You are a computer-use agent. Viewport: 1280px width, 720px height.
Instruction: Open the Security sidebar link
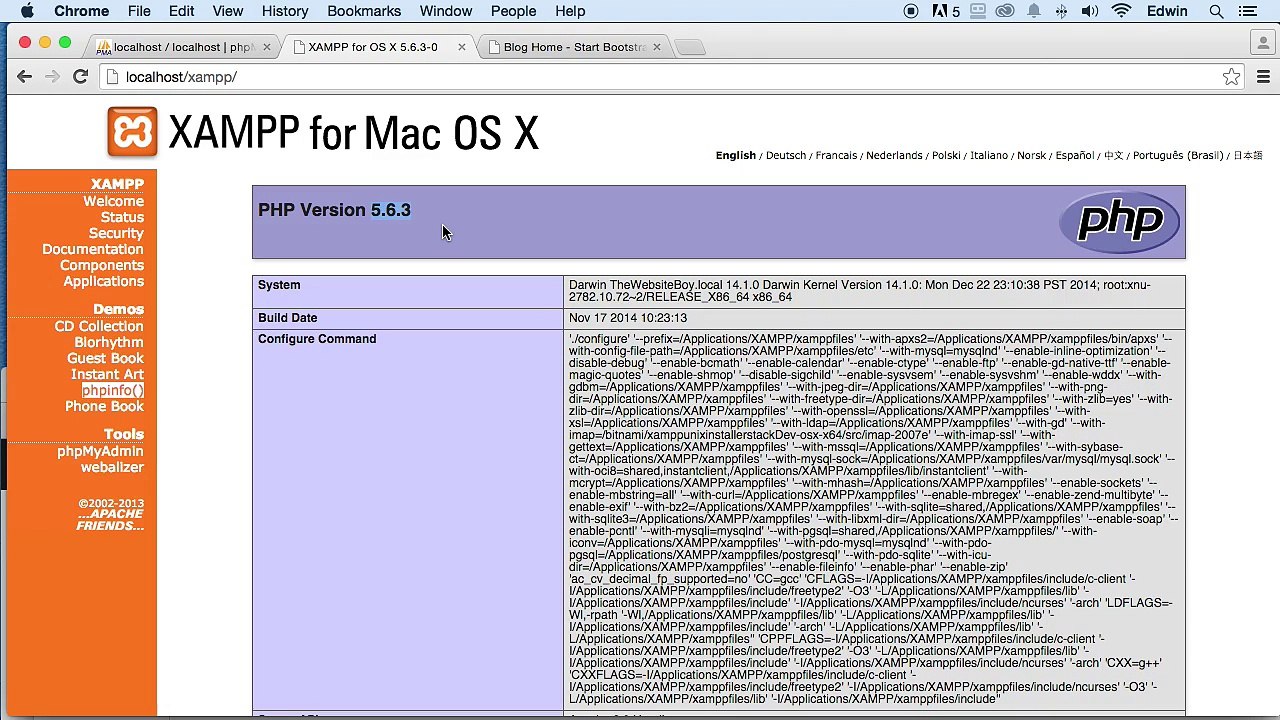pos(116,233)
